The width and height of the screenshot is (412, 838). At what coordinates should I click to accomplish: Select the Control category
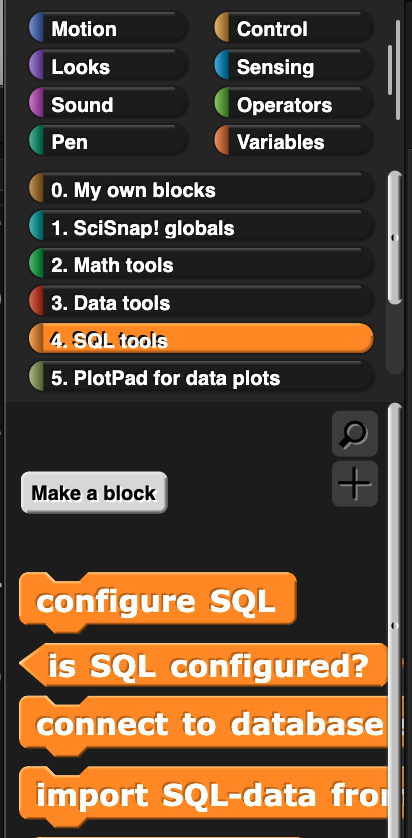point(294,28)
